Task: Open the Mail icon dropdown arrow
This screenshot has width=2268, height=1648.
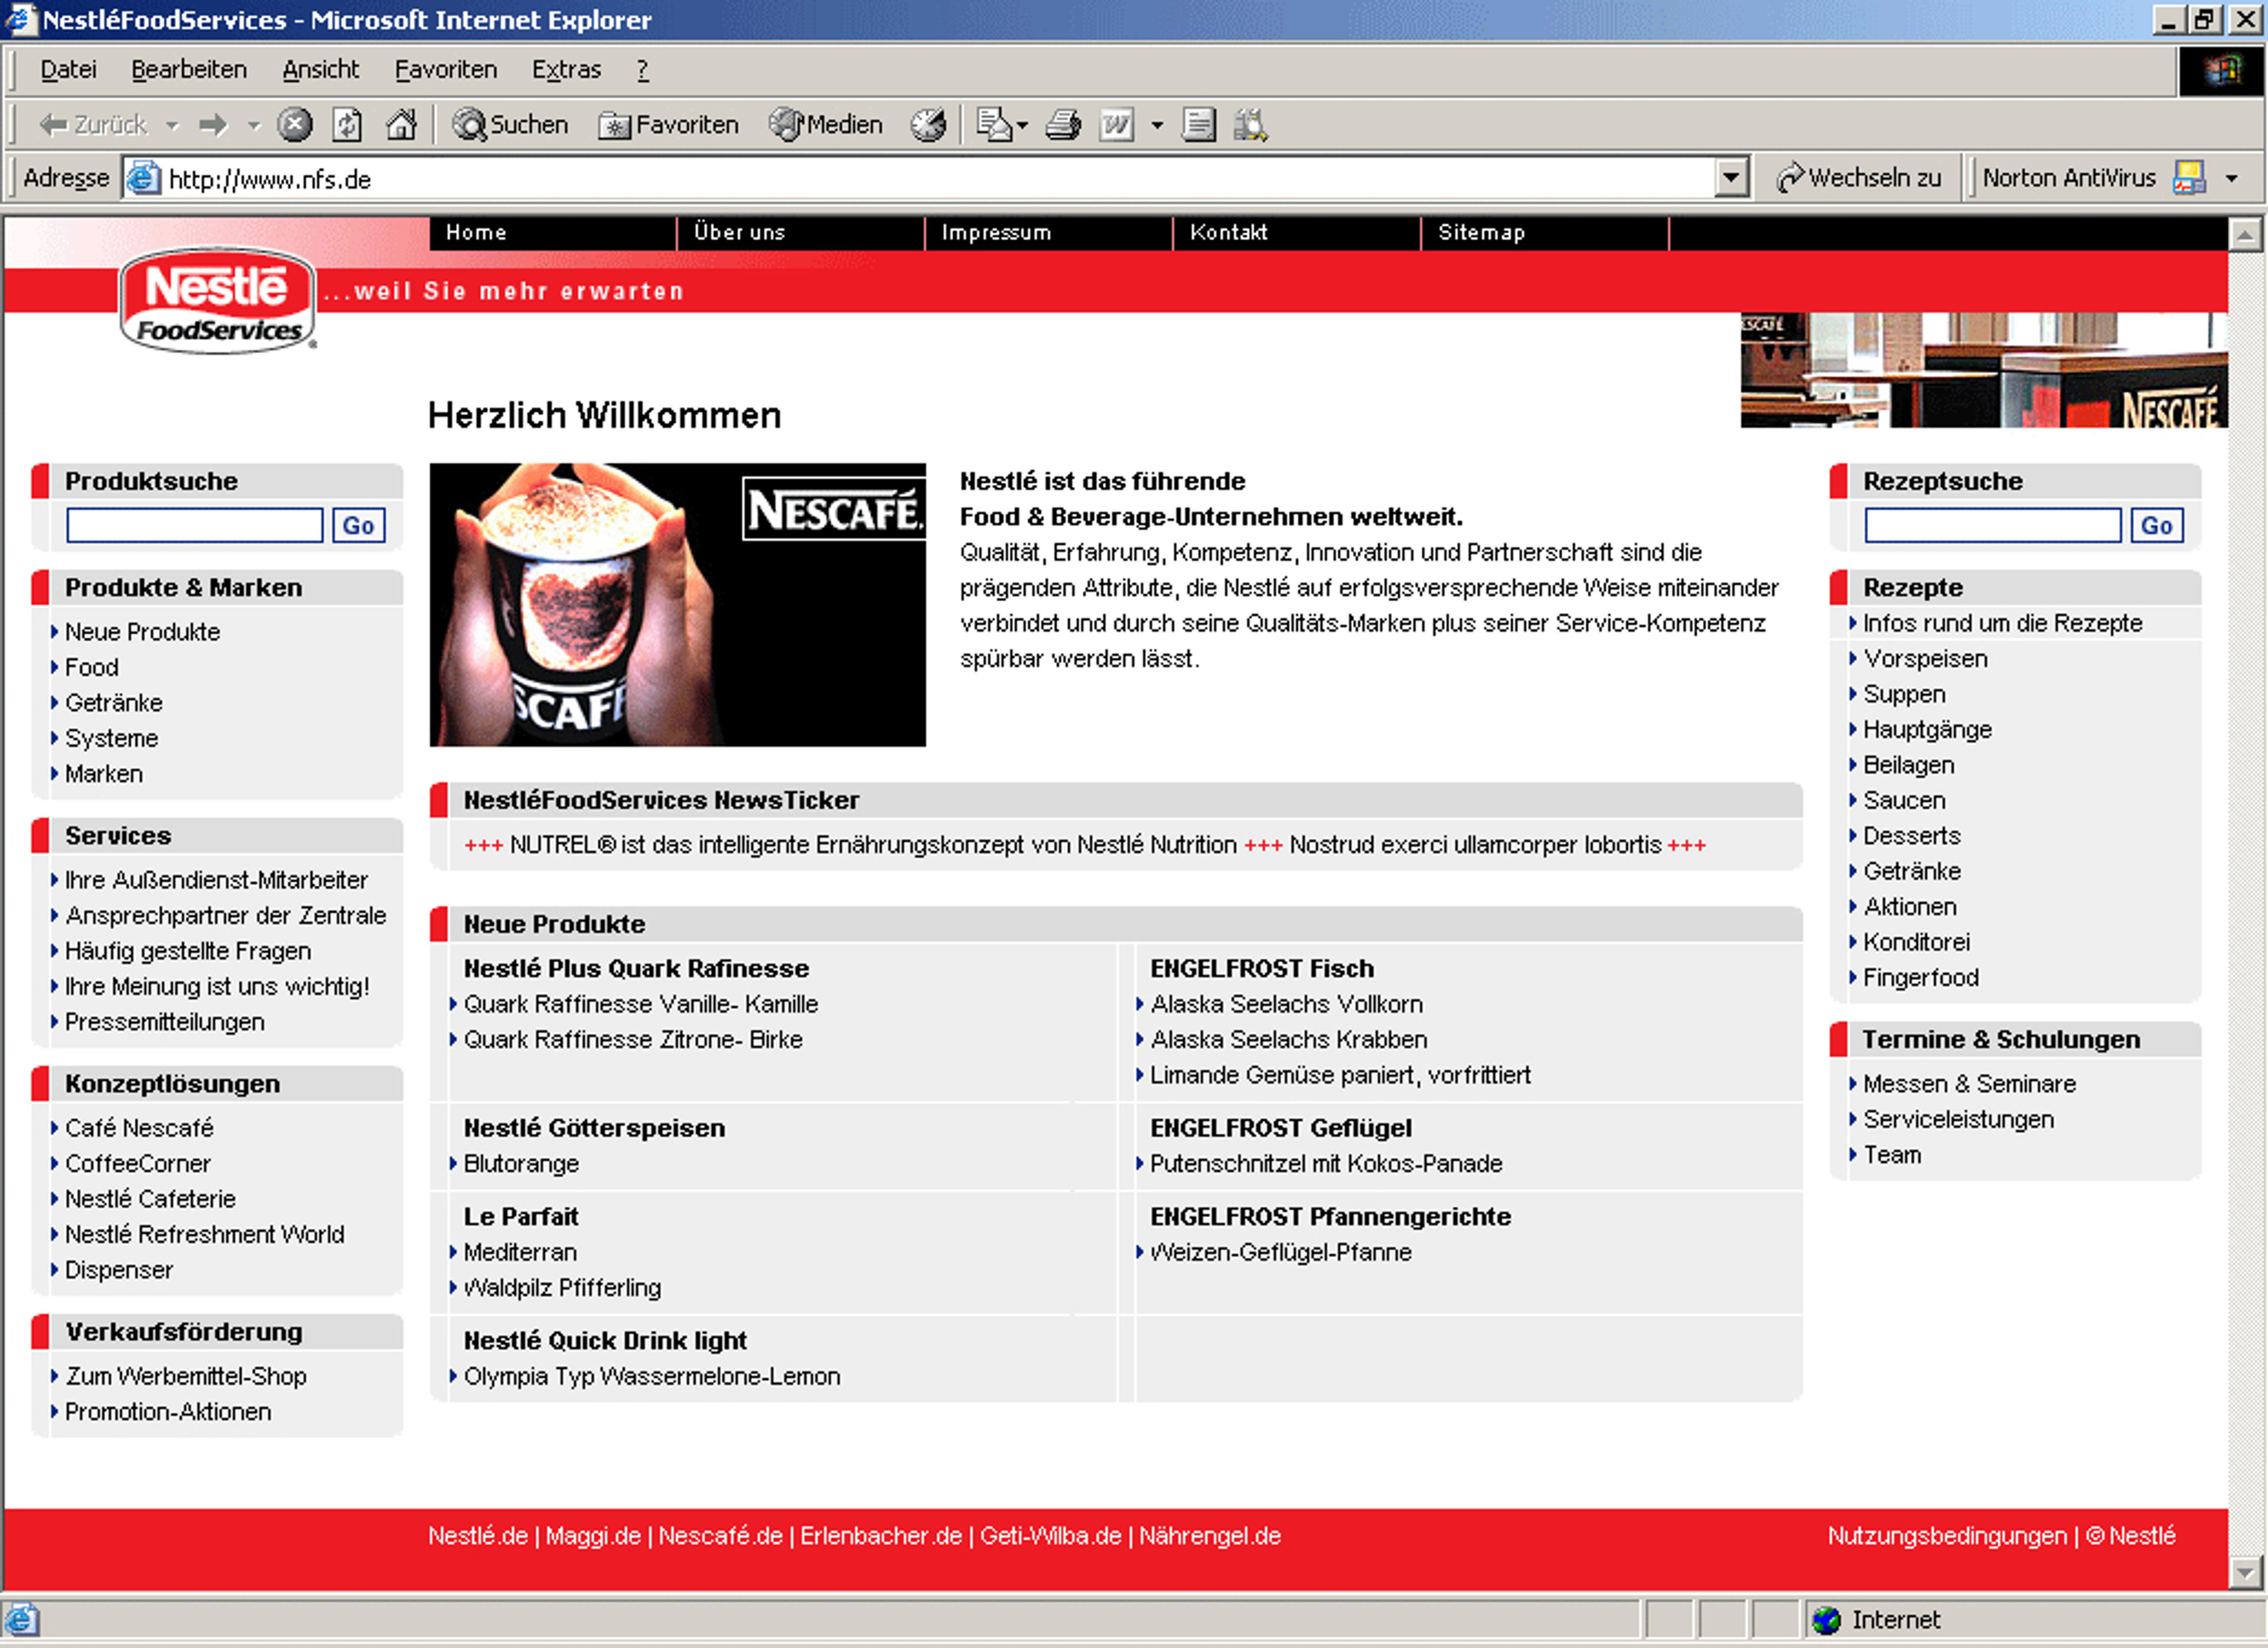Action: (x=1022, y=126)
